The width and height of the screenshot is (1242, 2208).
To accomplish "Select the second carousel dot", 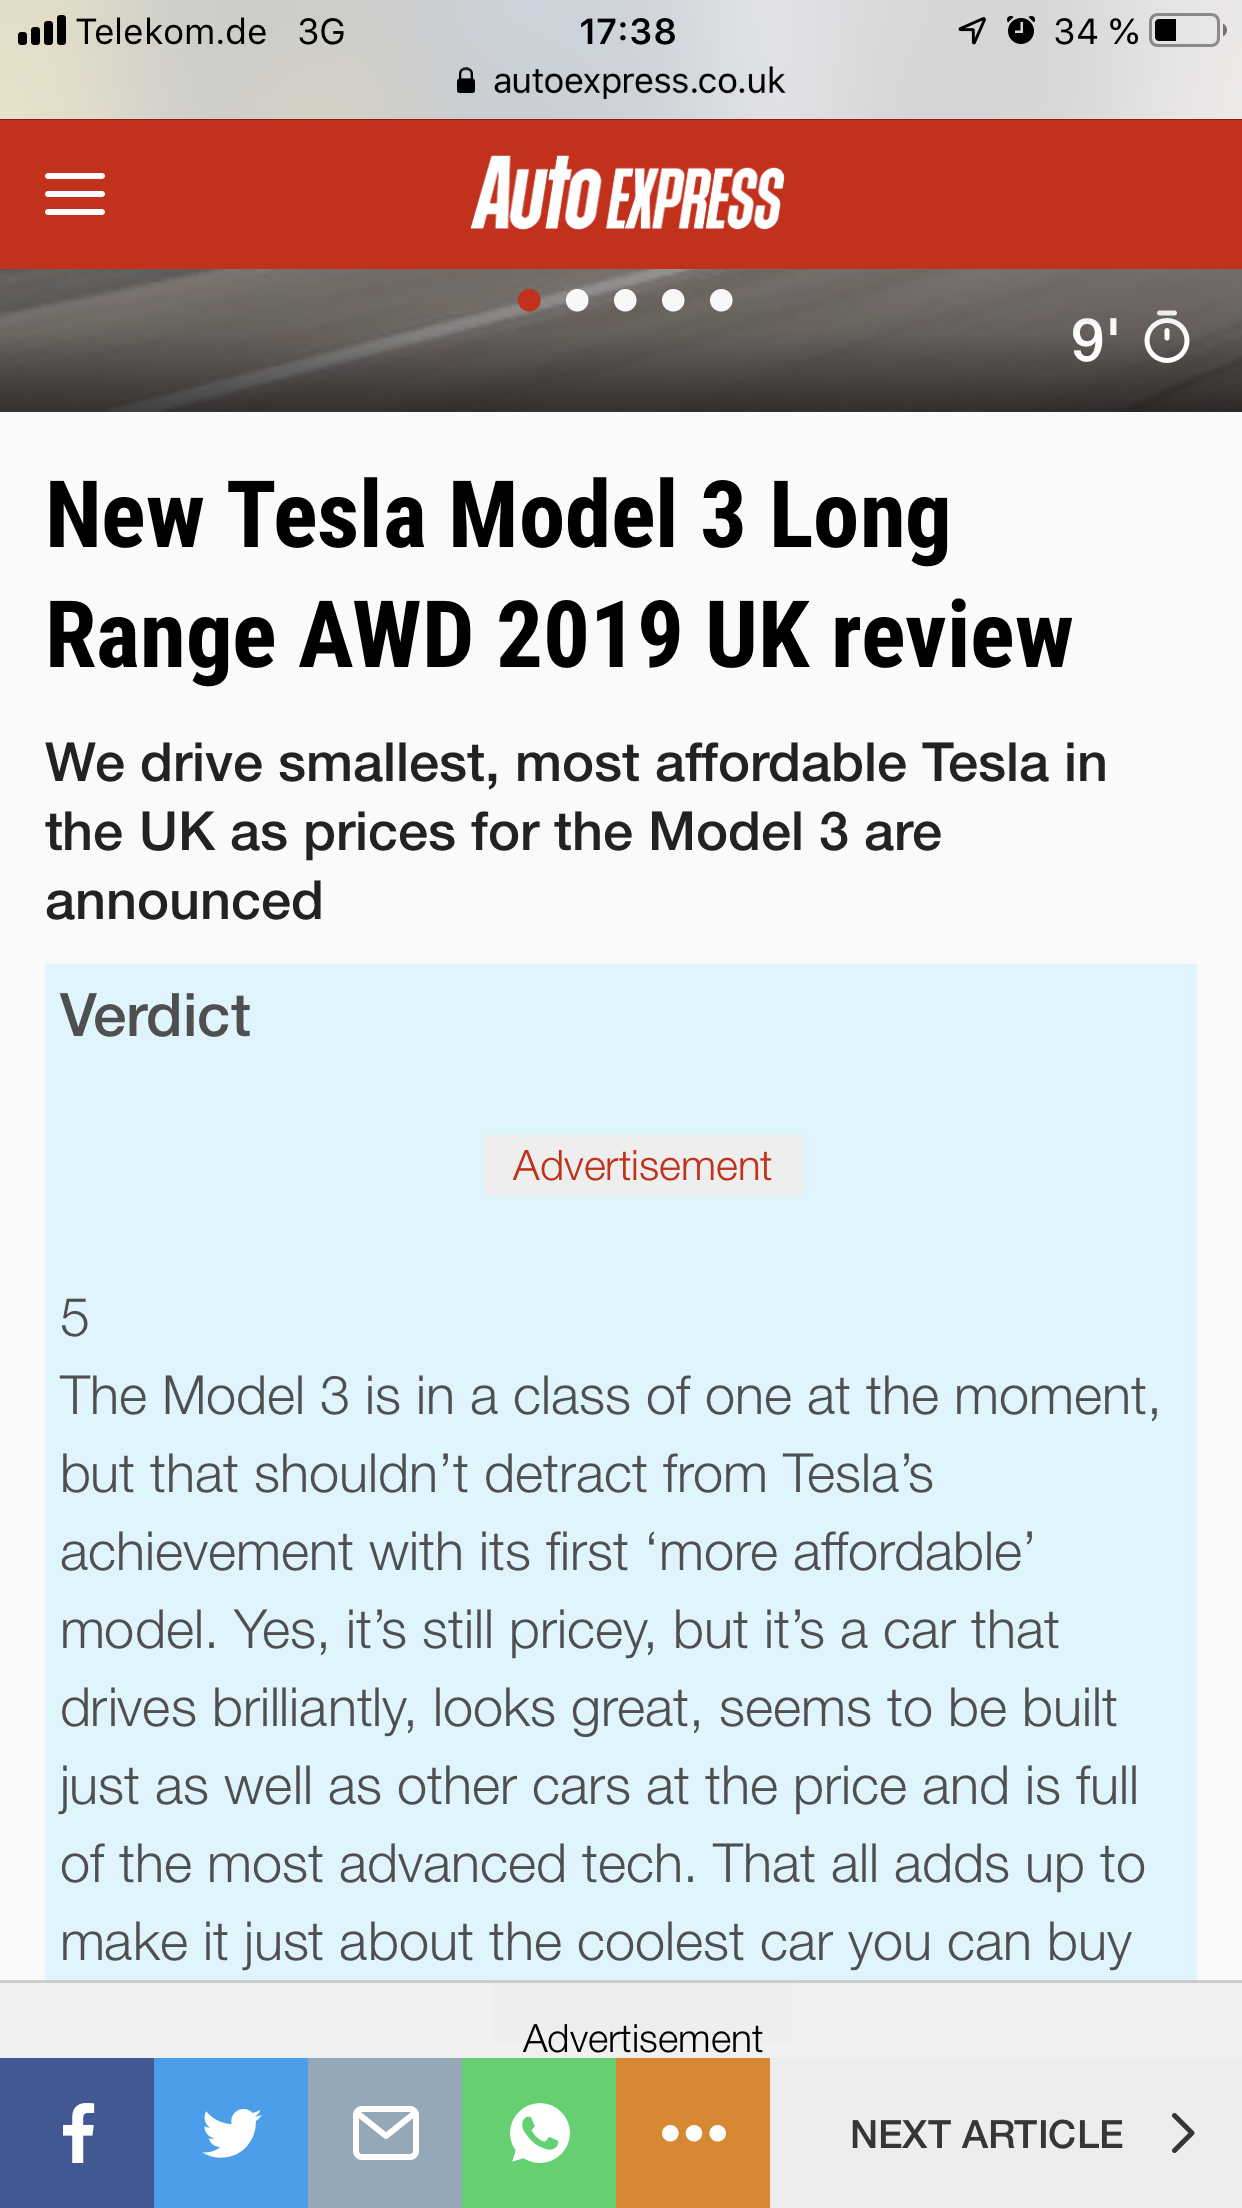I will click(577, 300).
